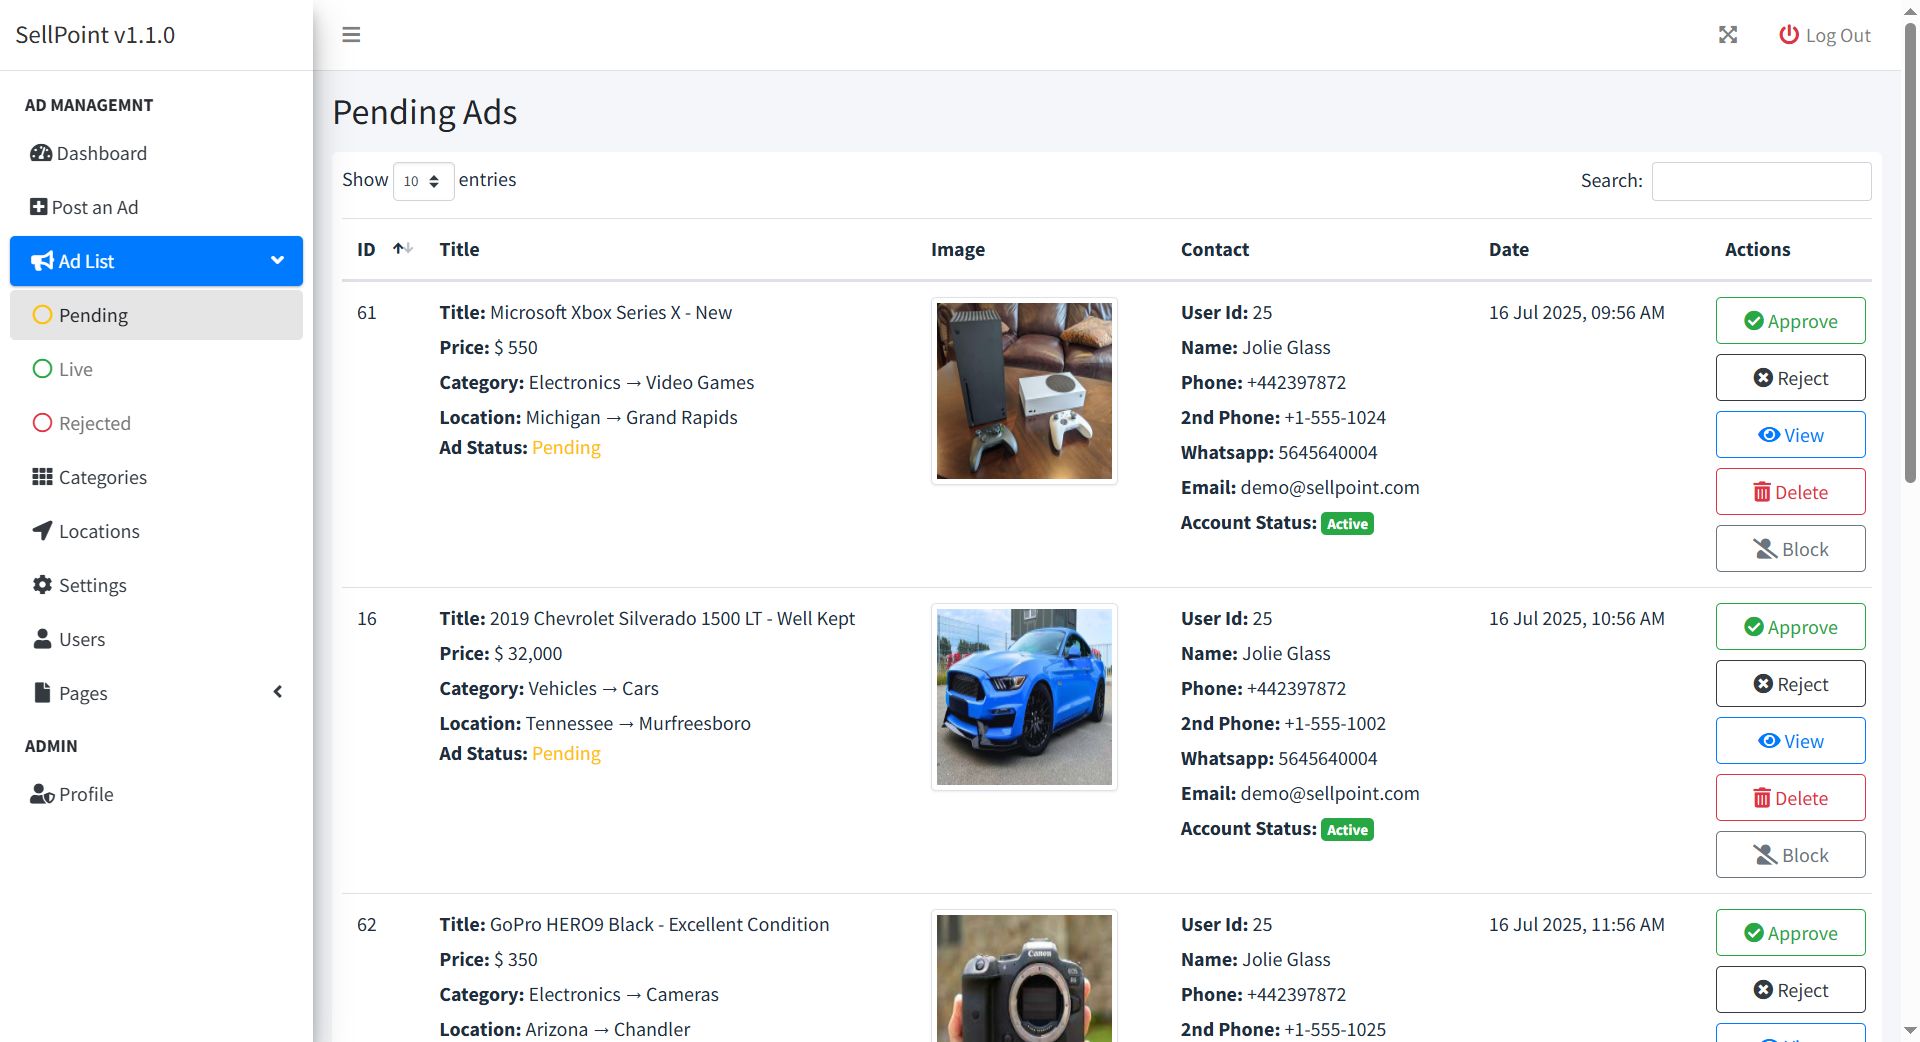Click the Log Out power icon
Screen dimensions: 1920x1042
pyautogui.click(x=1789, y=35)
